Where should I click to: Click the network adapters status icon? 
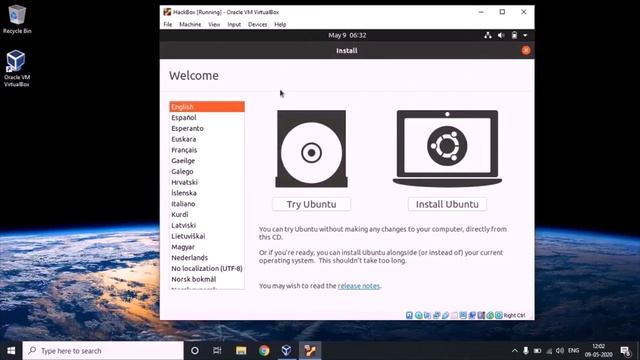pyautogui.click(x=436, y=315)
